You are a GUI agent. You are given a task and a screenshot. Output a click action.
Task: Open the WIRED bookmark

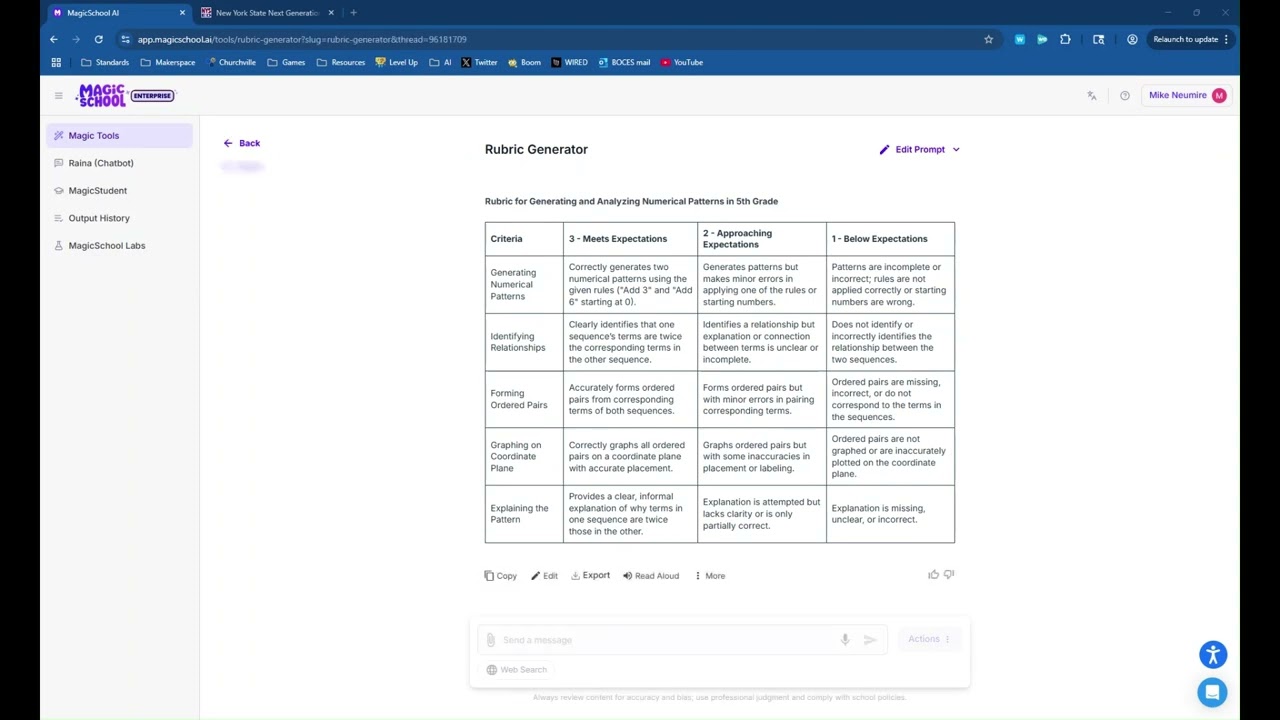click(570, 62)
